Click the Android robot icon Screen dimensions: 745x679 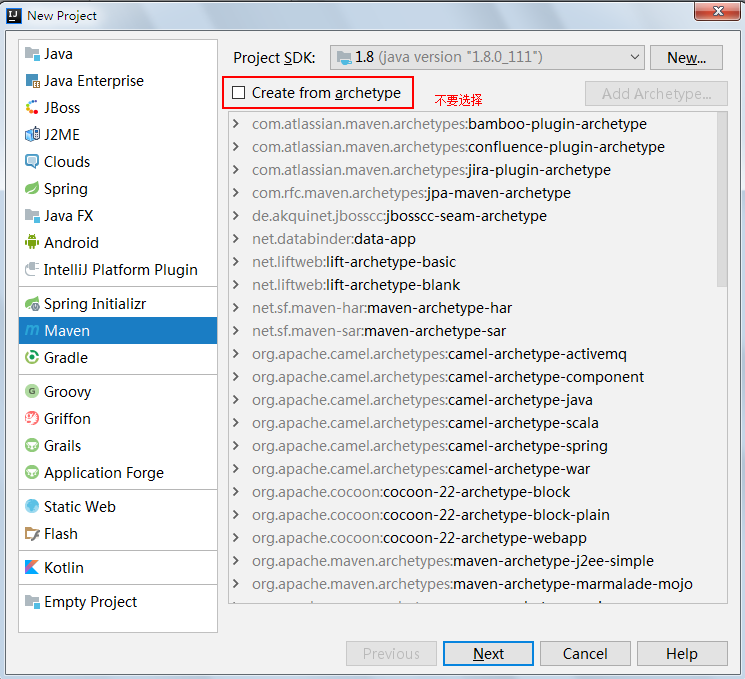pos(32,243)
